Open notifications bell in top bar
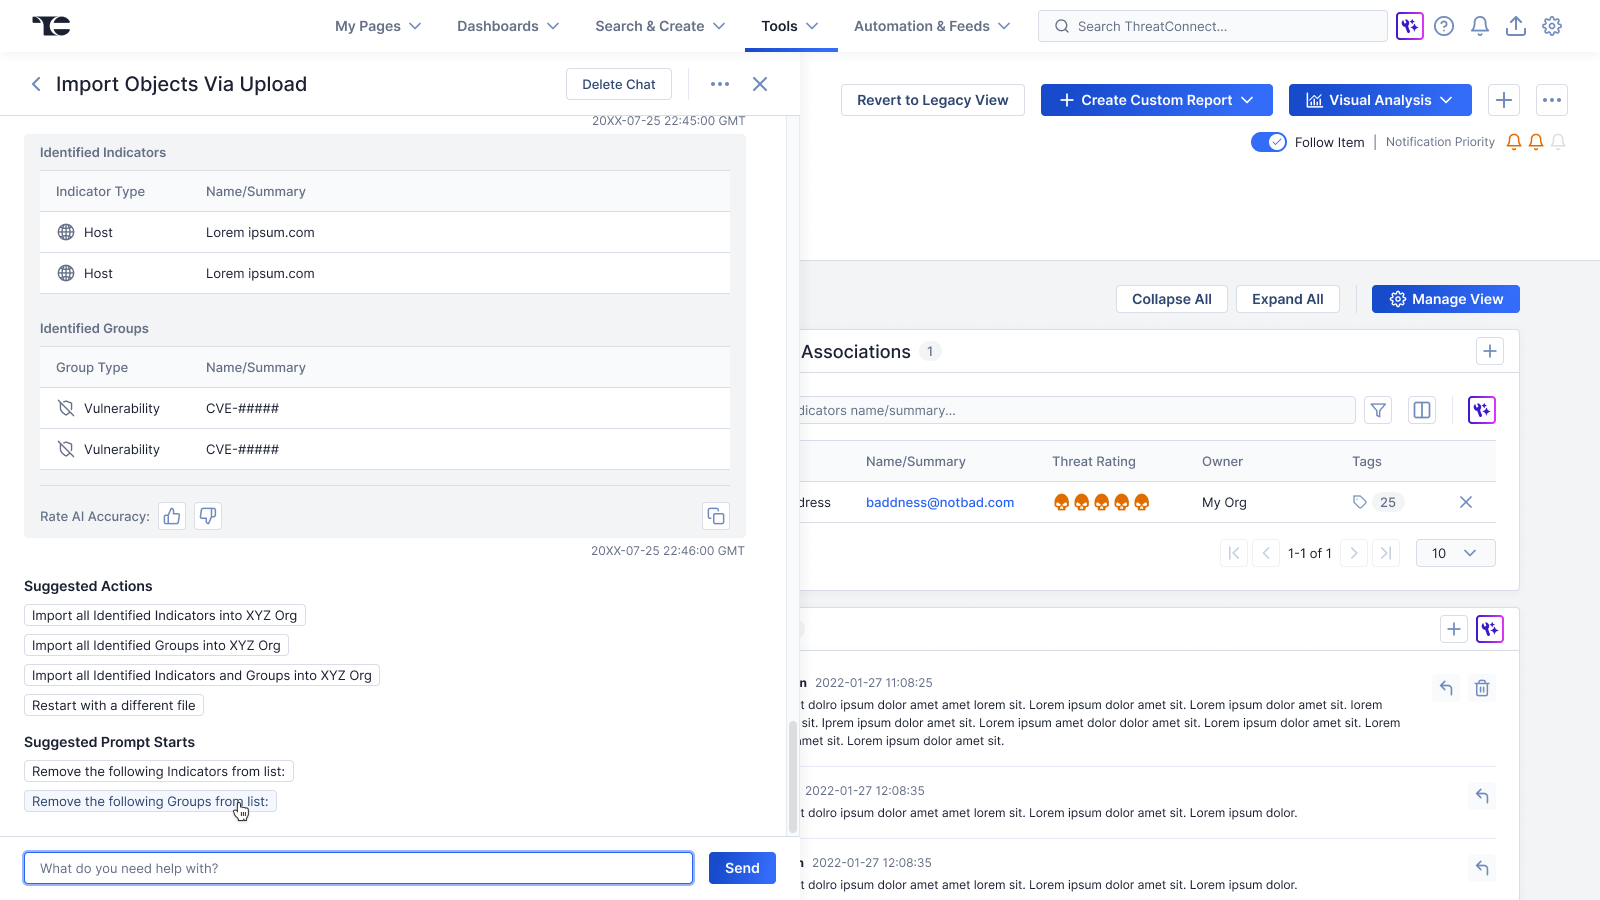The width and height of the screenshot is (1600, 900). click(x=1480, y=26)
